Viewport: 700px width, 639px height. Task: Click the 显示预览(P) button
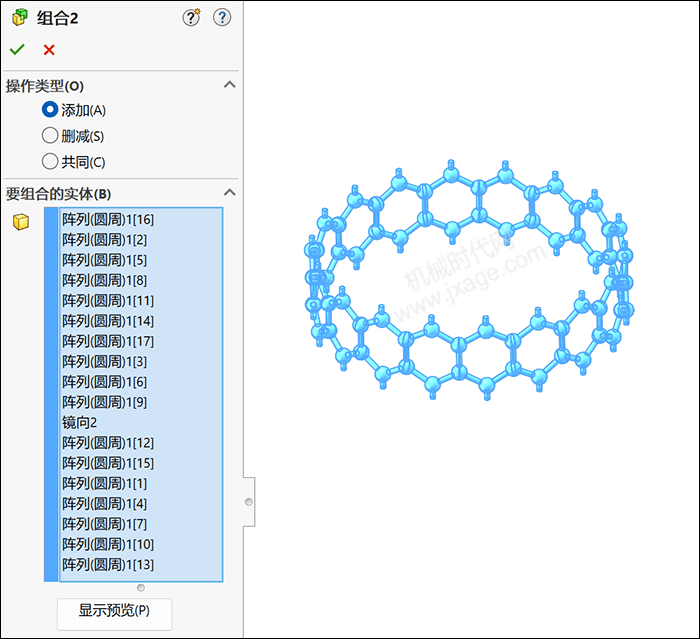(x=114, y=614)
